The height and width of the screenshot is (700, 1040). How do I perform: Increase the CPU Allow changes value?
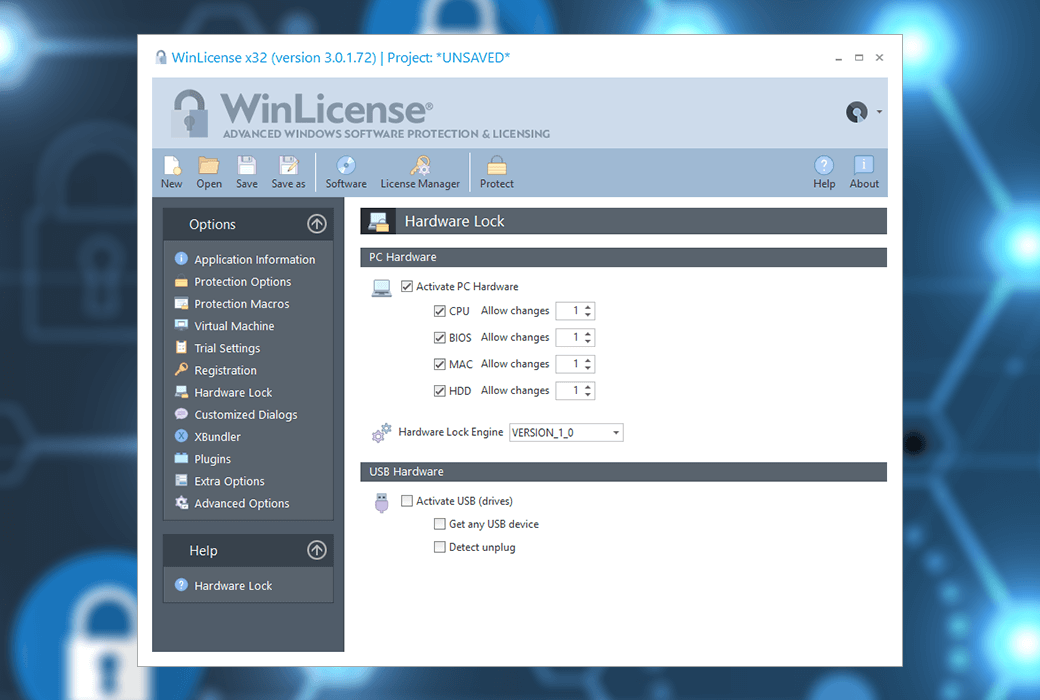[586, 307]
